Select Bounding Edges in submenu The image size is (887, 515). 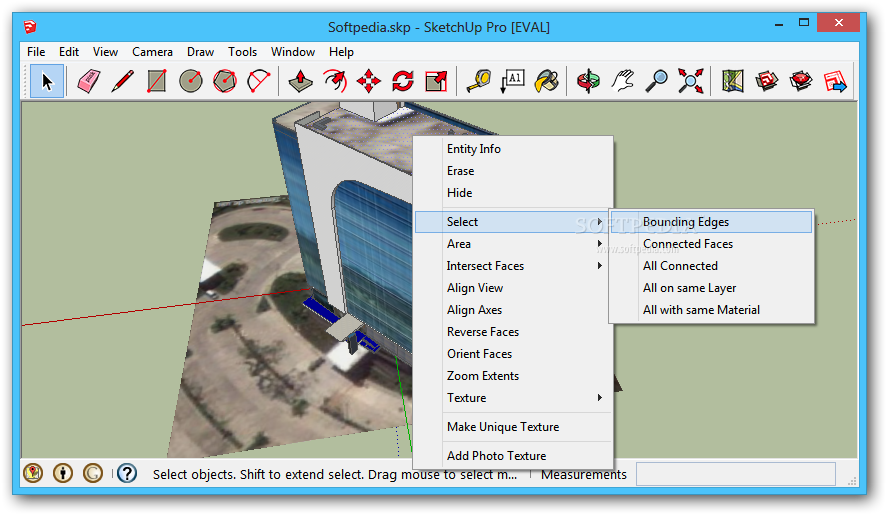coord(712,222)
